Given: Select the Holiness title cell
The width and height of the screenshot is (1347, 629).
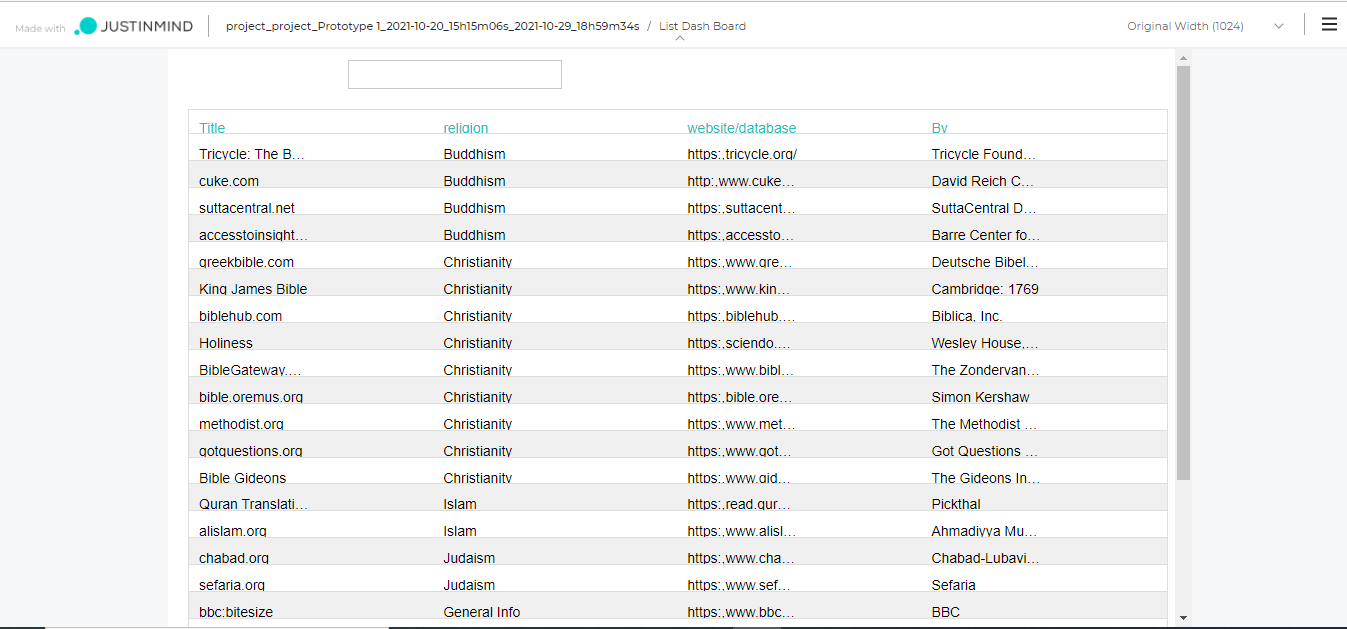Looking at the screenshot, I should tap(226, 343).
